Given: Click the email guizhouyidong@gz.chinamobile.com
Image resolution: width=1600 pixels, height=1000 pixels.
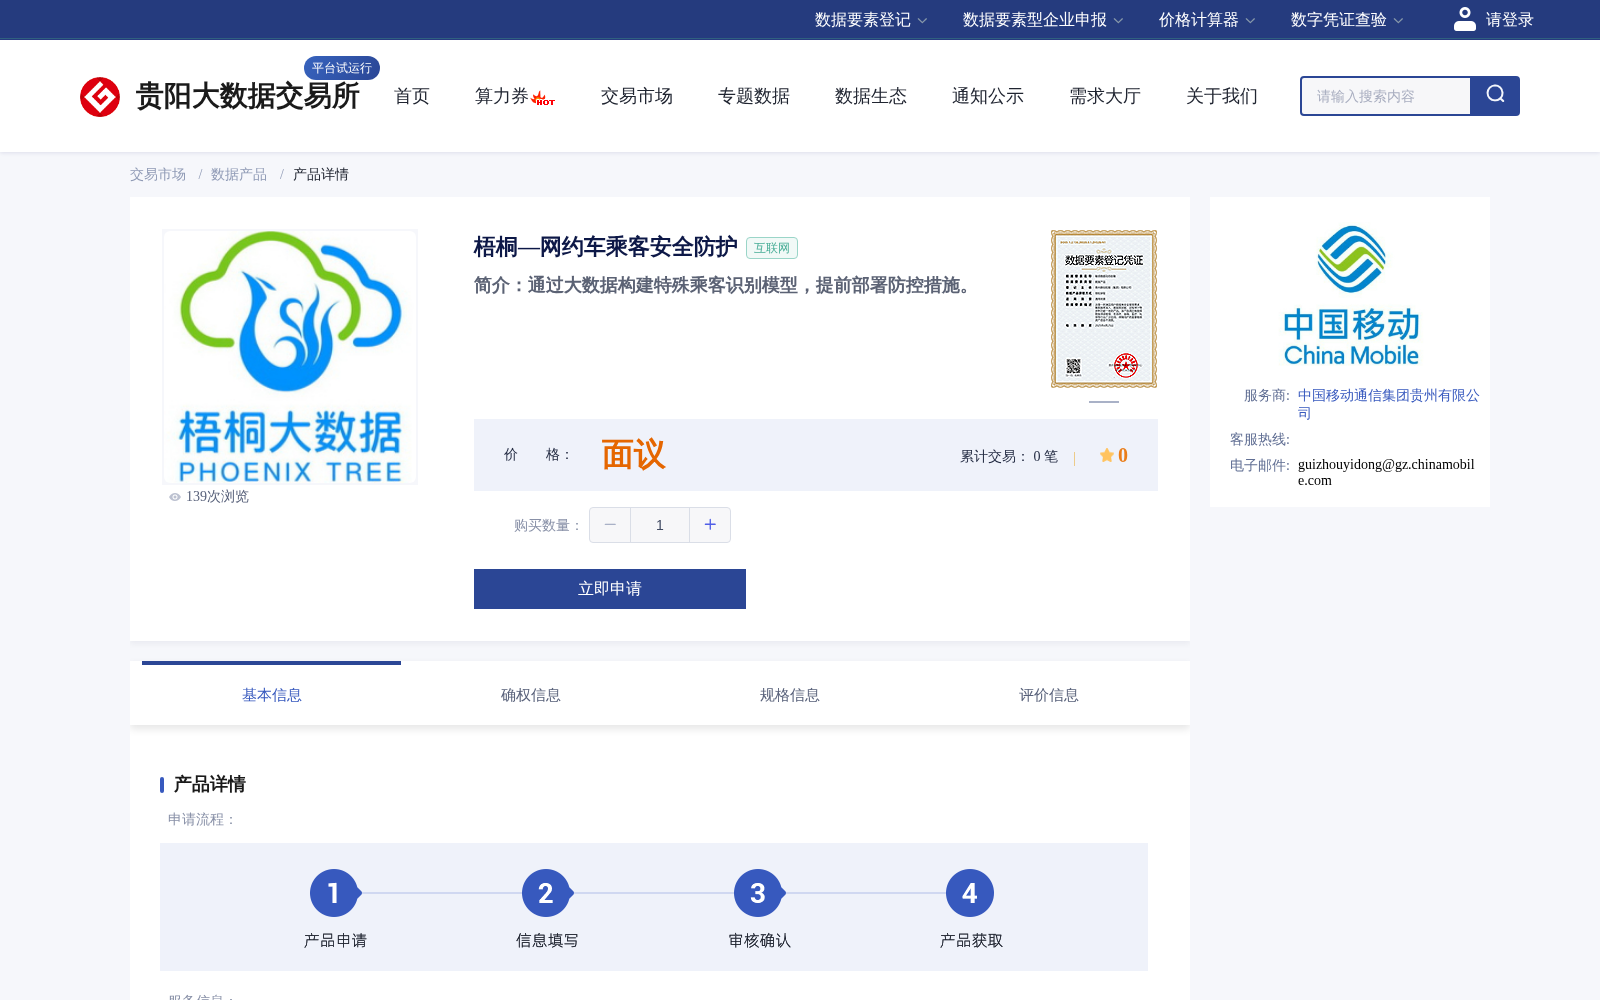Looking at the screenshot, I should pyautogui.click(x=1386, y=472).
